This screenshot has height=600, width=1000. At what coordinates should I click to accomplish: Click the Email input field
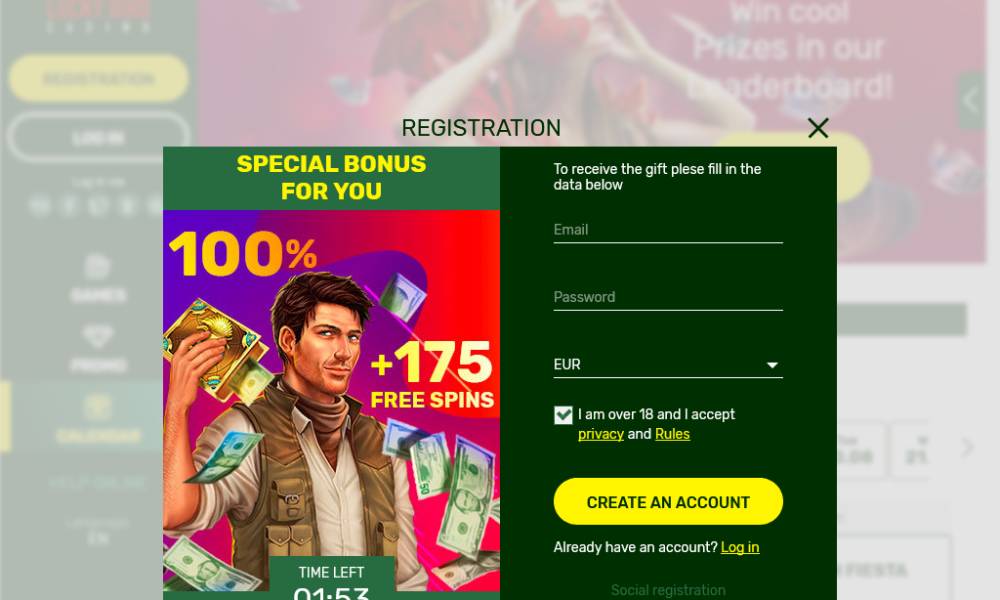pos(668,230)
